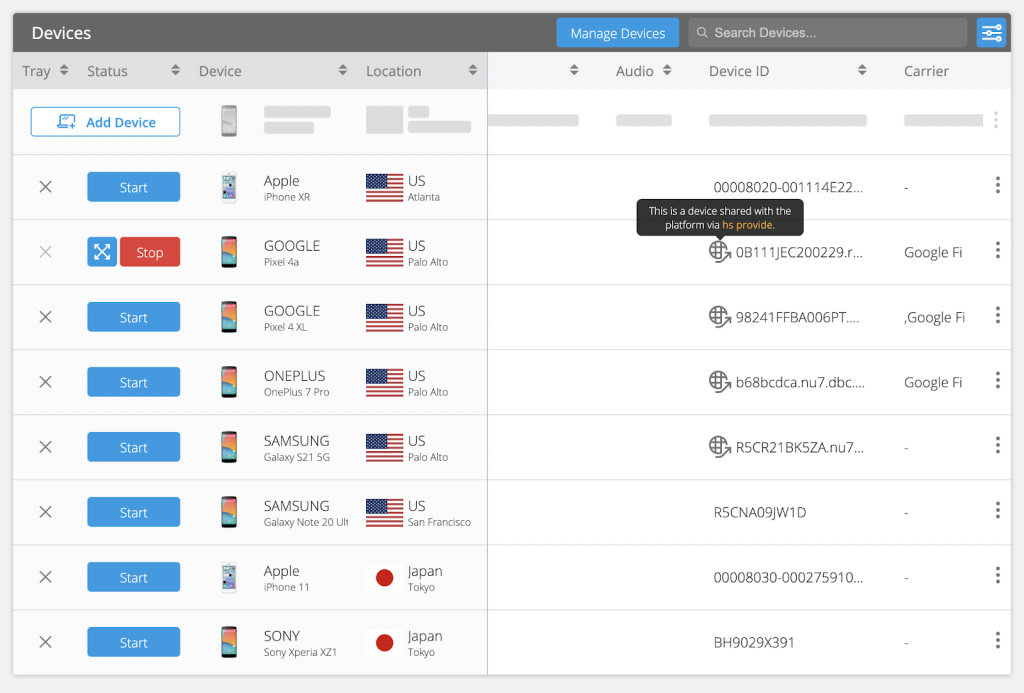Open the column filter settings icon
The width and height of the screenshot is (1024, 693).
(x=991, y=33)
